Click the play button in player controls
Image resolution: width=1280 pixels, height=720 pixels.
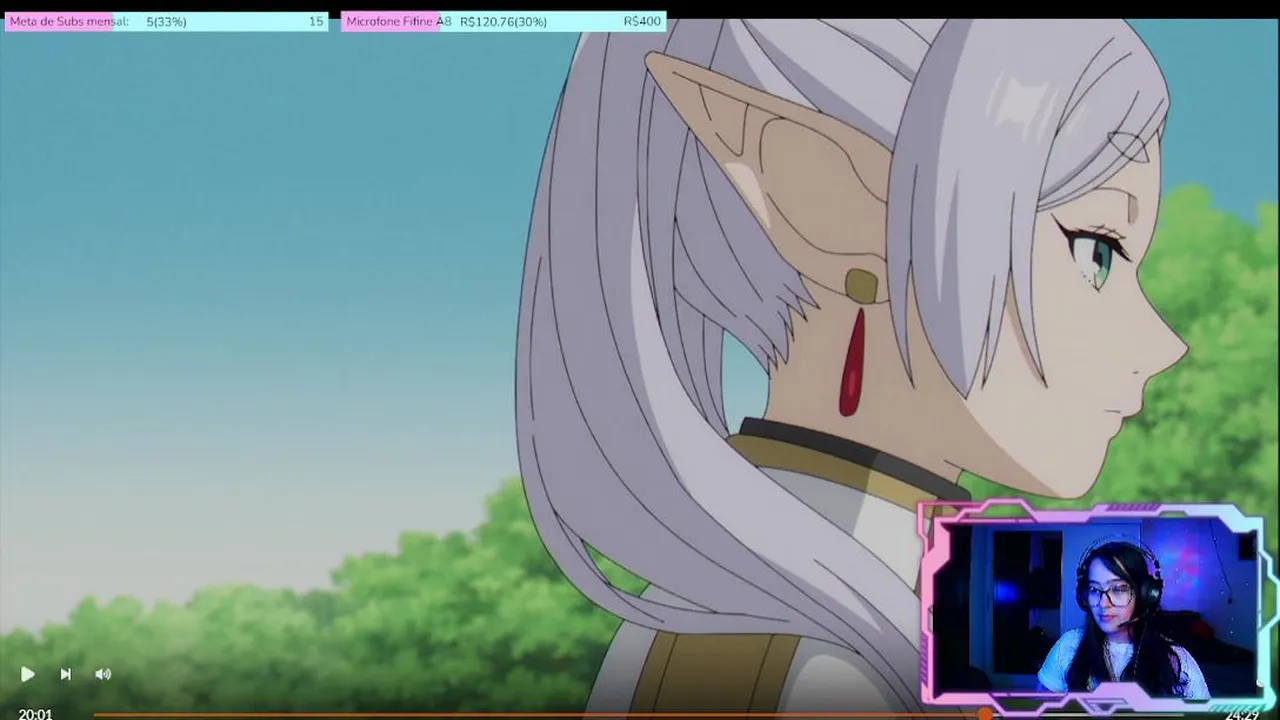pyautogui.click(x=28, y=674)
